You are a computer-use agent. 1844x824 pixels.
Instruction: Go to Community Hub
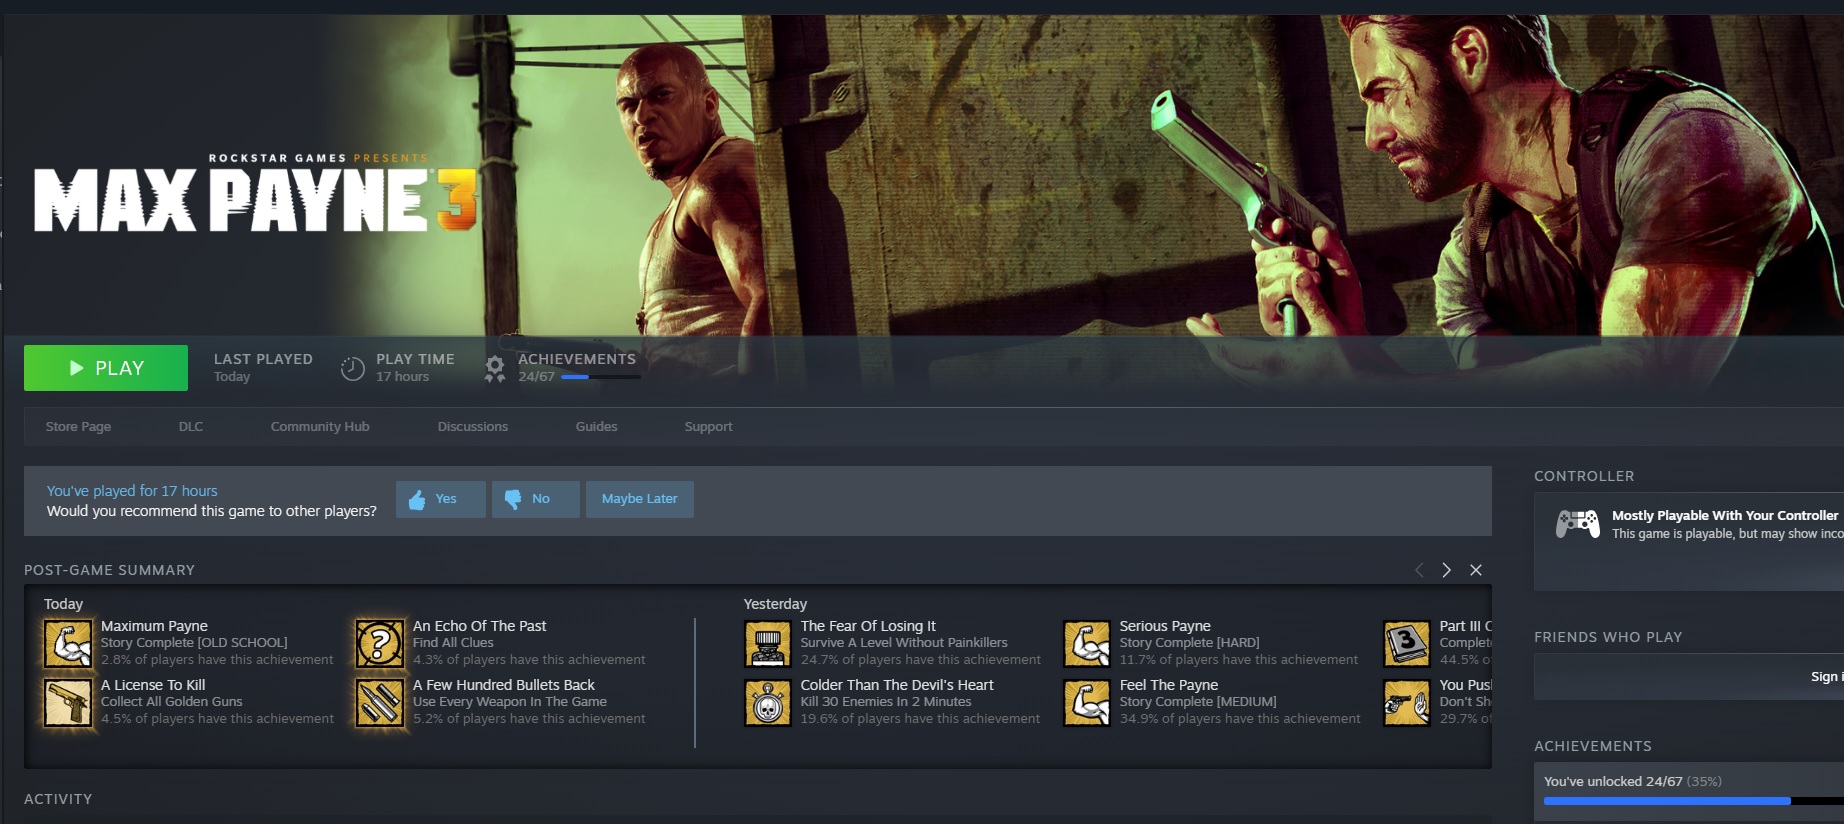pyautogui.click(x=320, y=427)
